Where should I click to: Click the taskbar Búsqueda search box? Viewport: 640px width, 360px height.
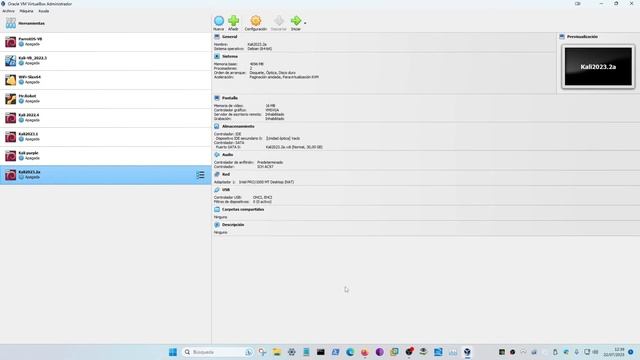218,352
